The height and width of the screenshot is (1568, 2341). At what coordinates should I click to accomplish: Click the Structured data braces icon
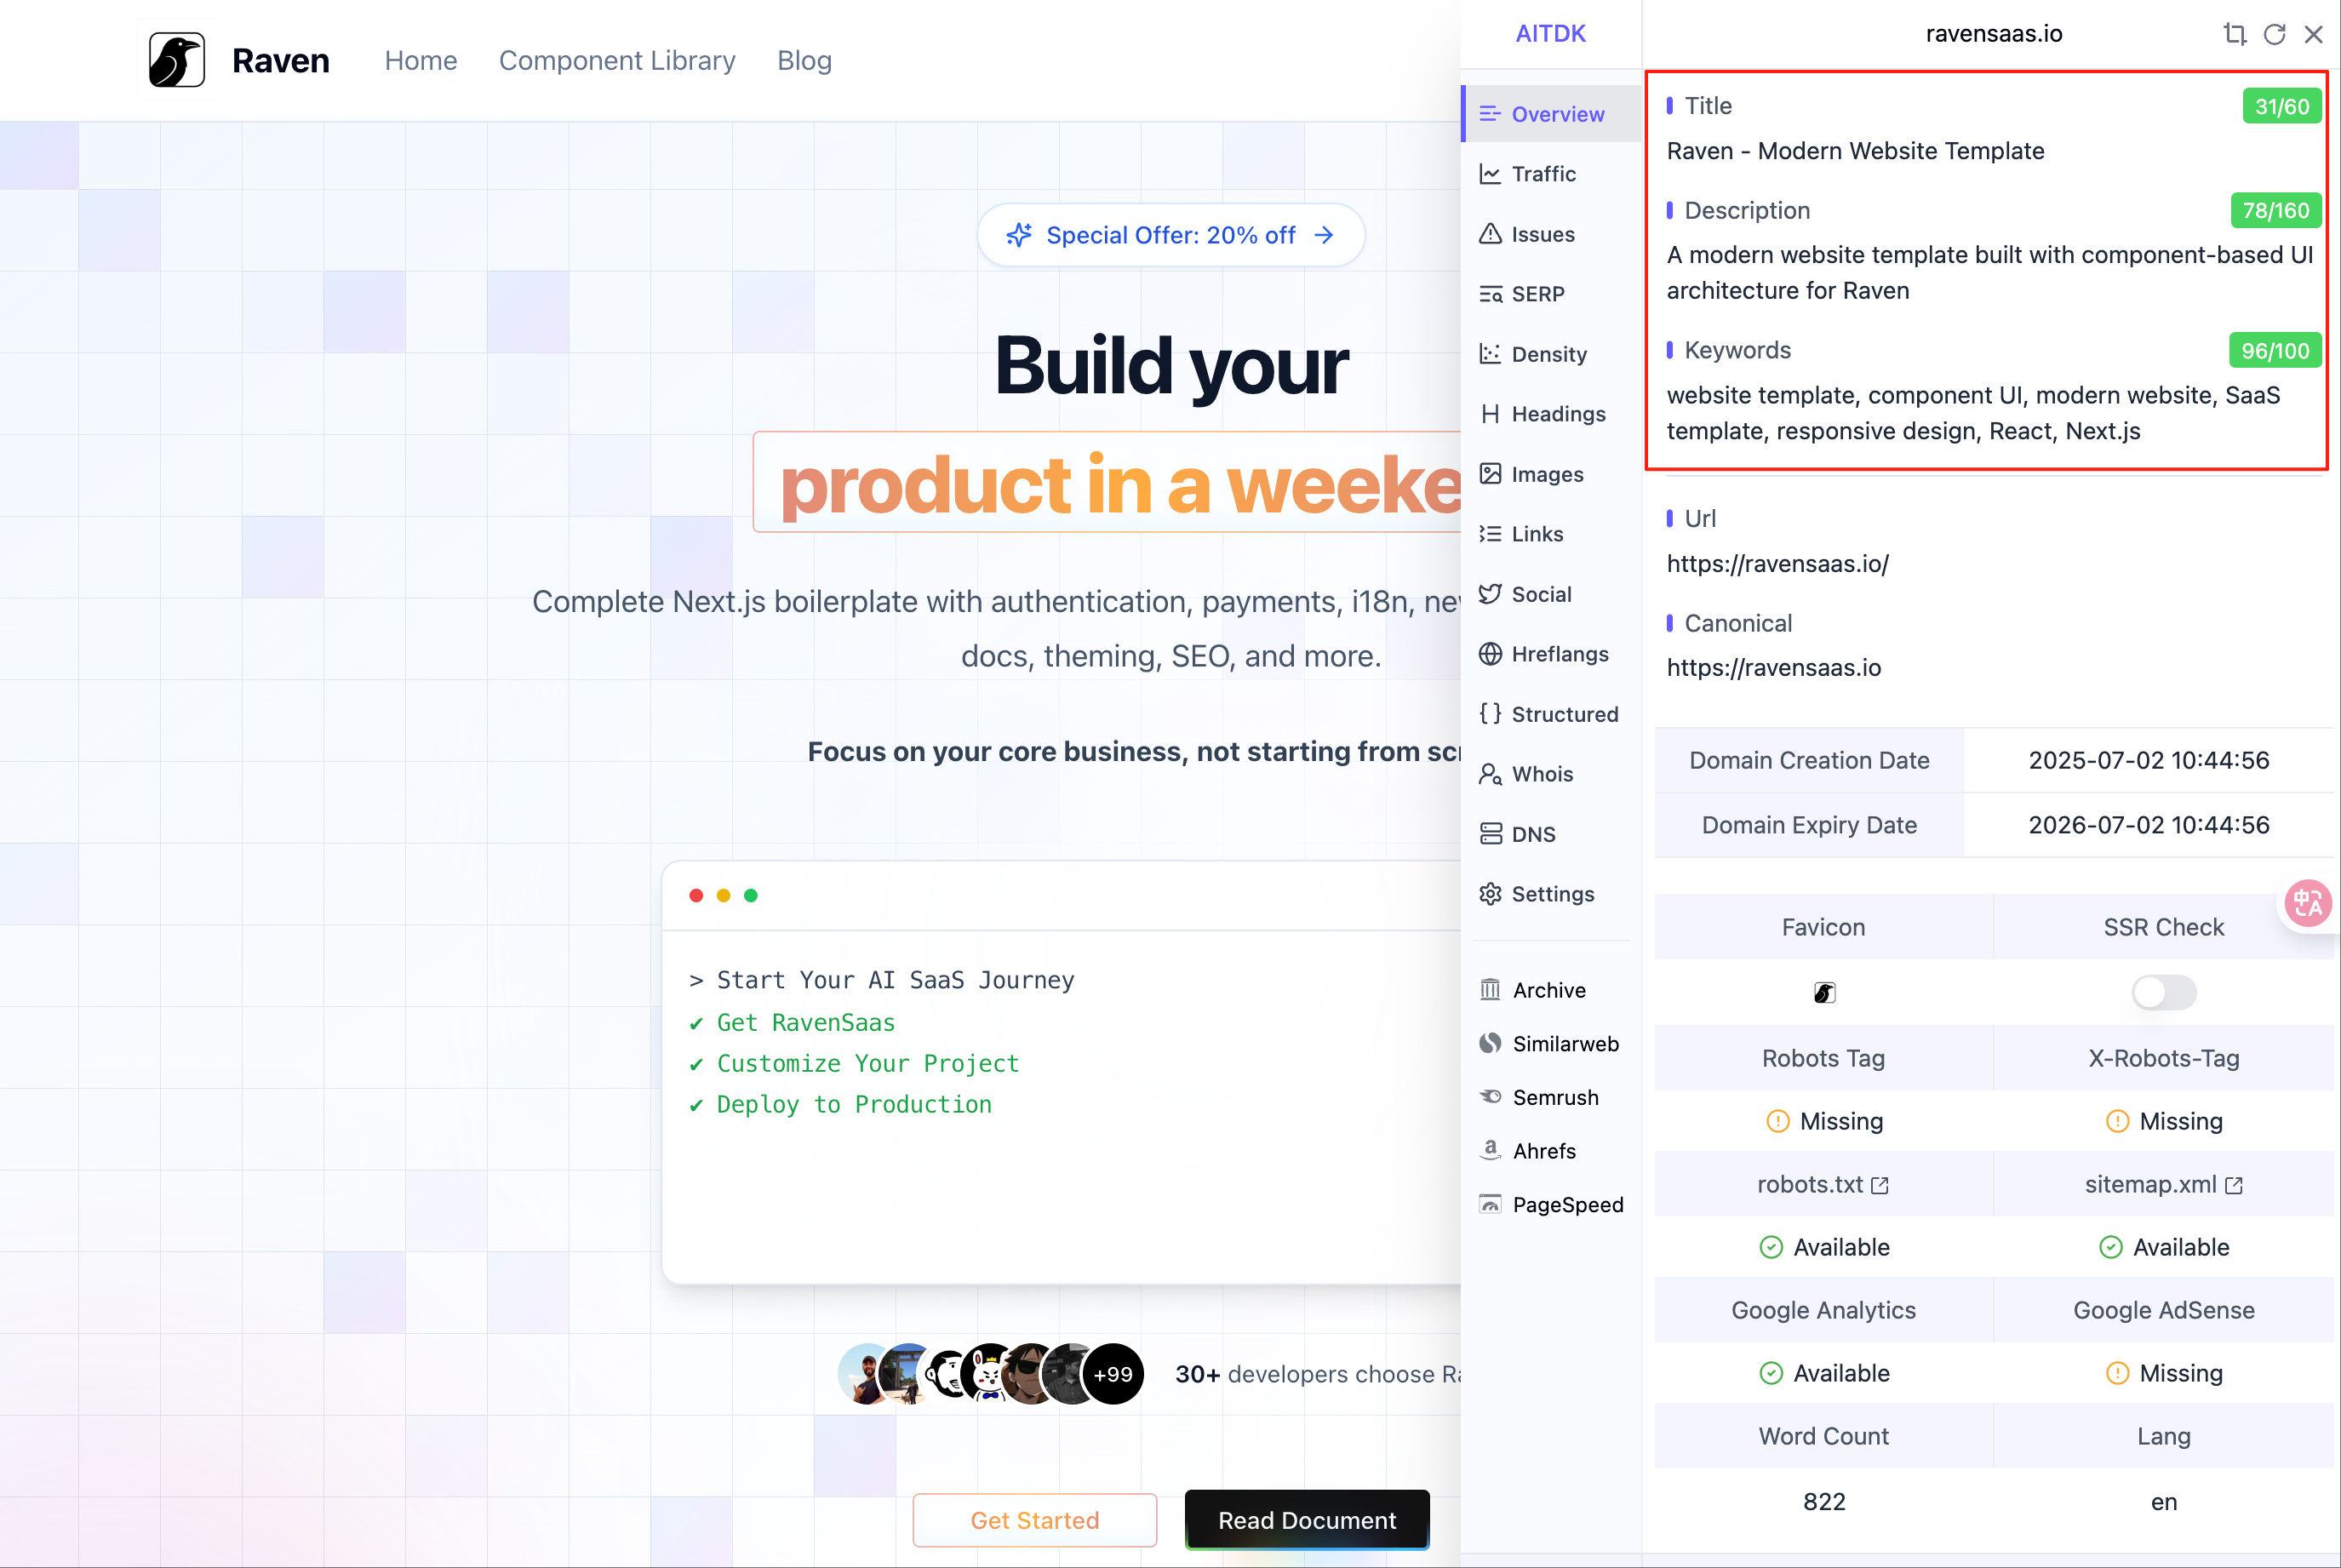click(1490, 714)
